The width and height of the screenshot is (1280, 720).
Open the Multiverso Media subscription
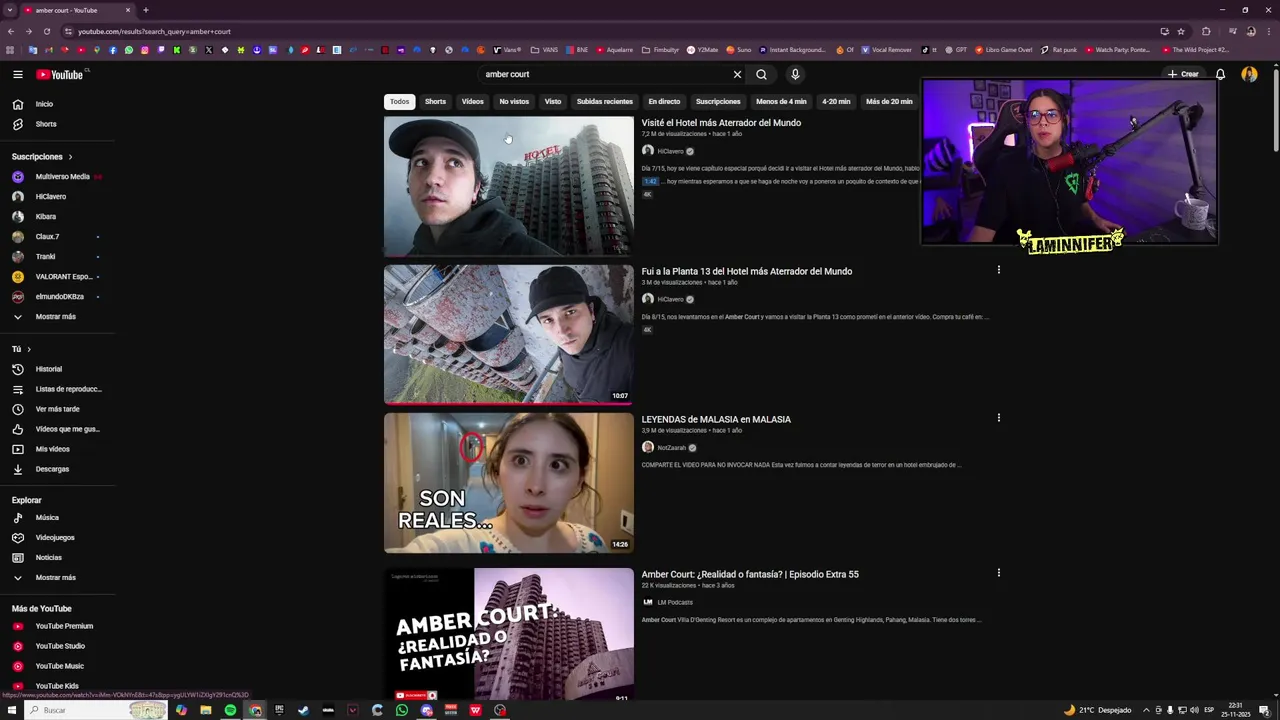point(60,177)
